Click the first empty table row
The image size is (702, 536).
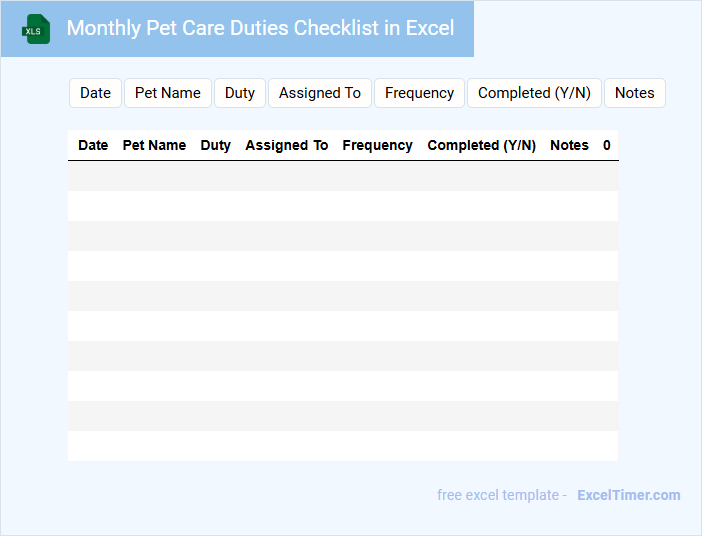[342, 176]
